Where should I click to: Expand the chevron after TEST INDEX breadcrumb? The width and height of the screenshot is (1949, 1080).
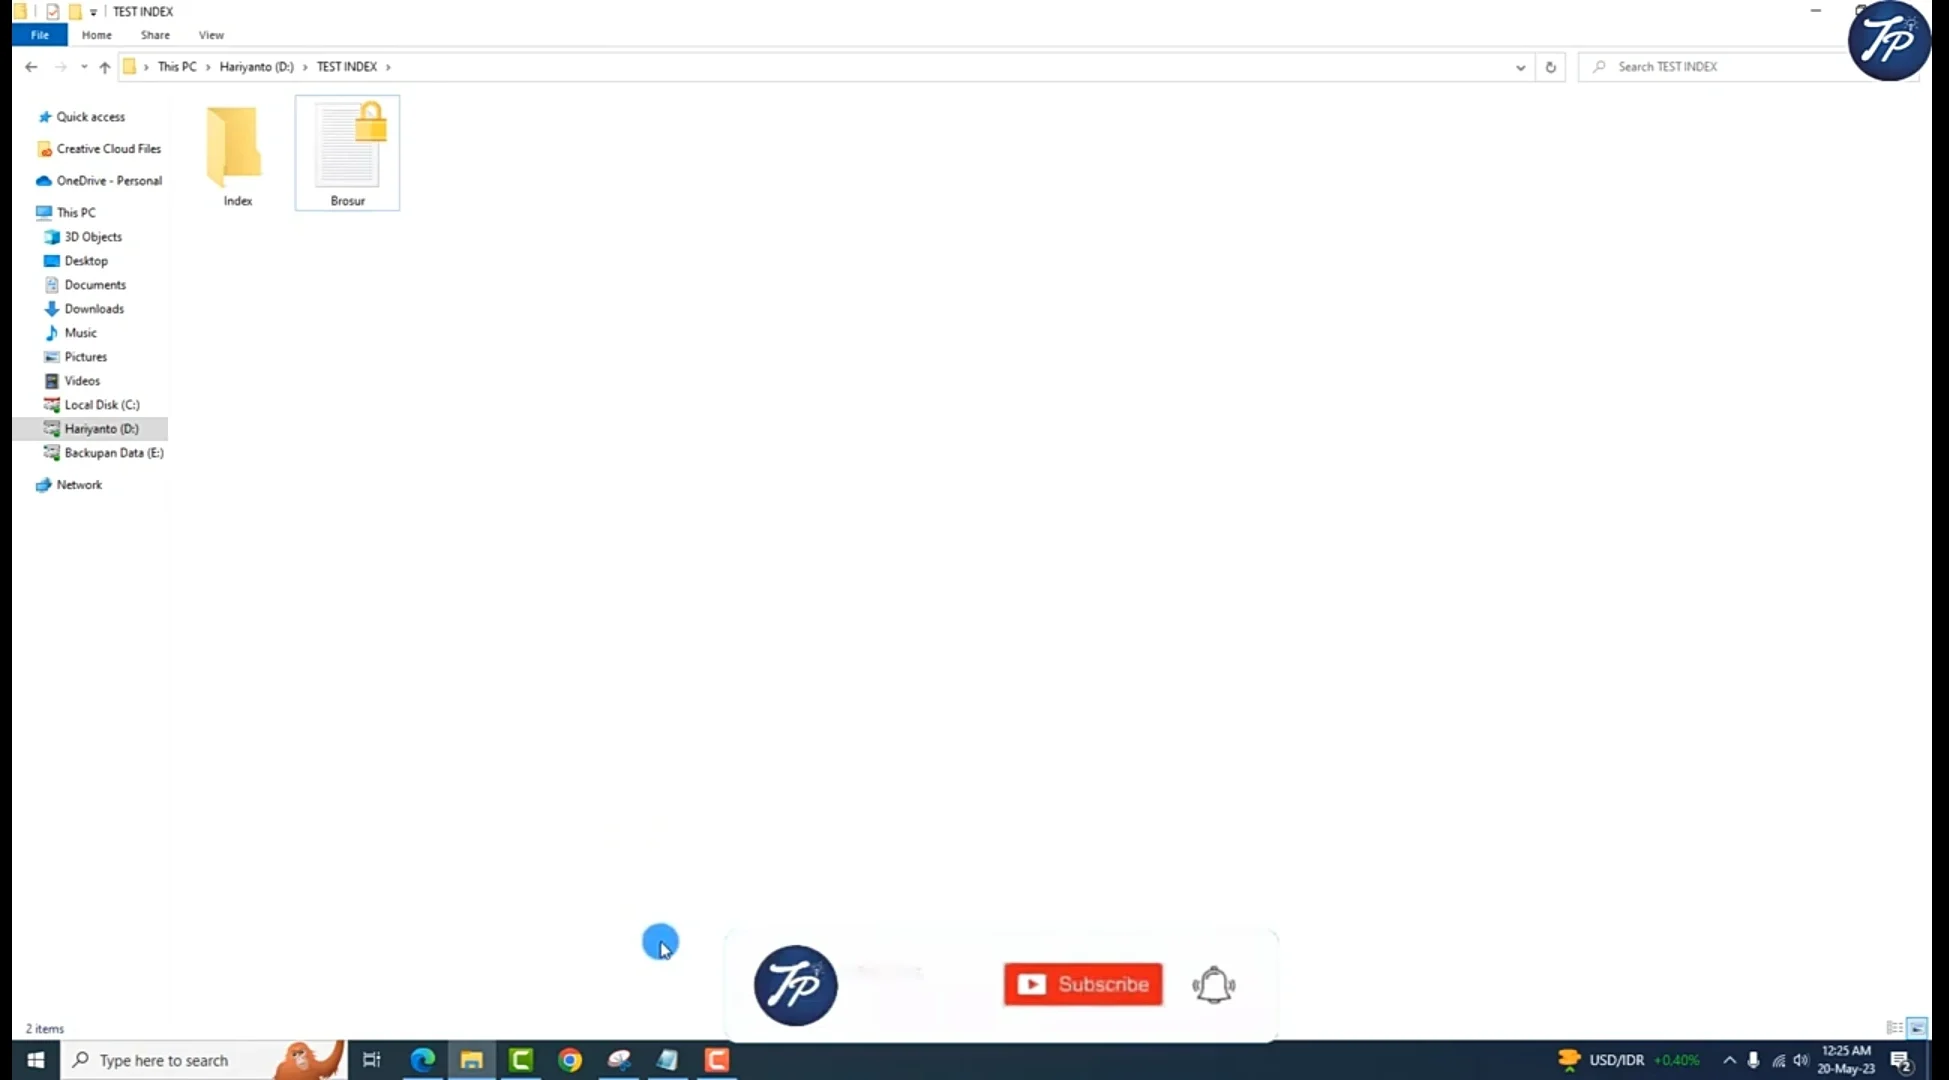(x=388, y=67)
